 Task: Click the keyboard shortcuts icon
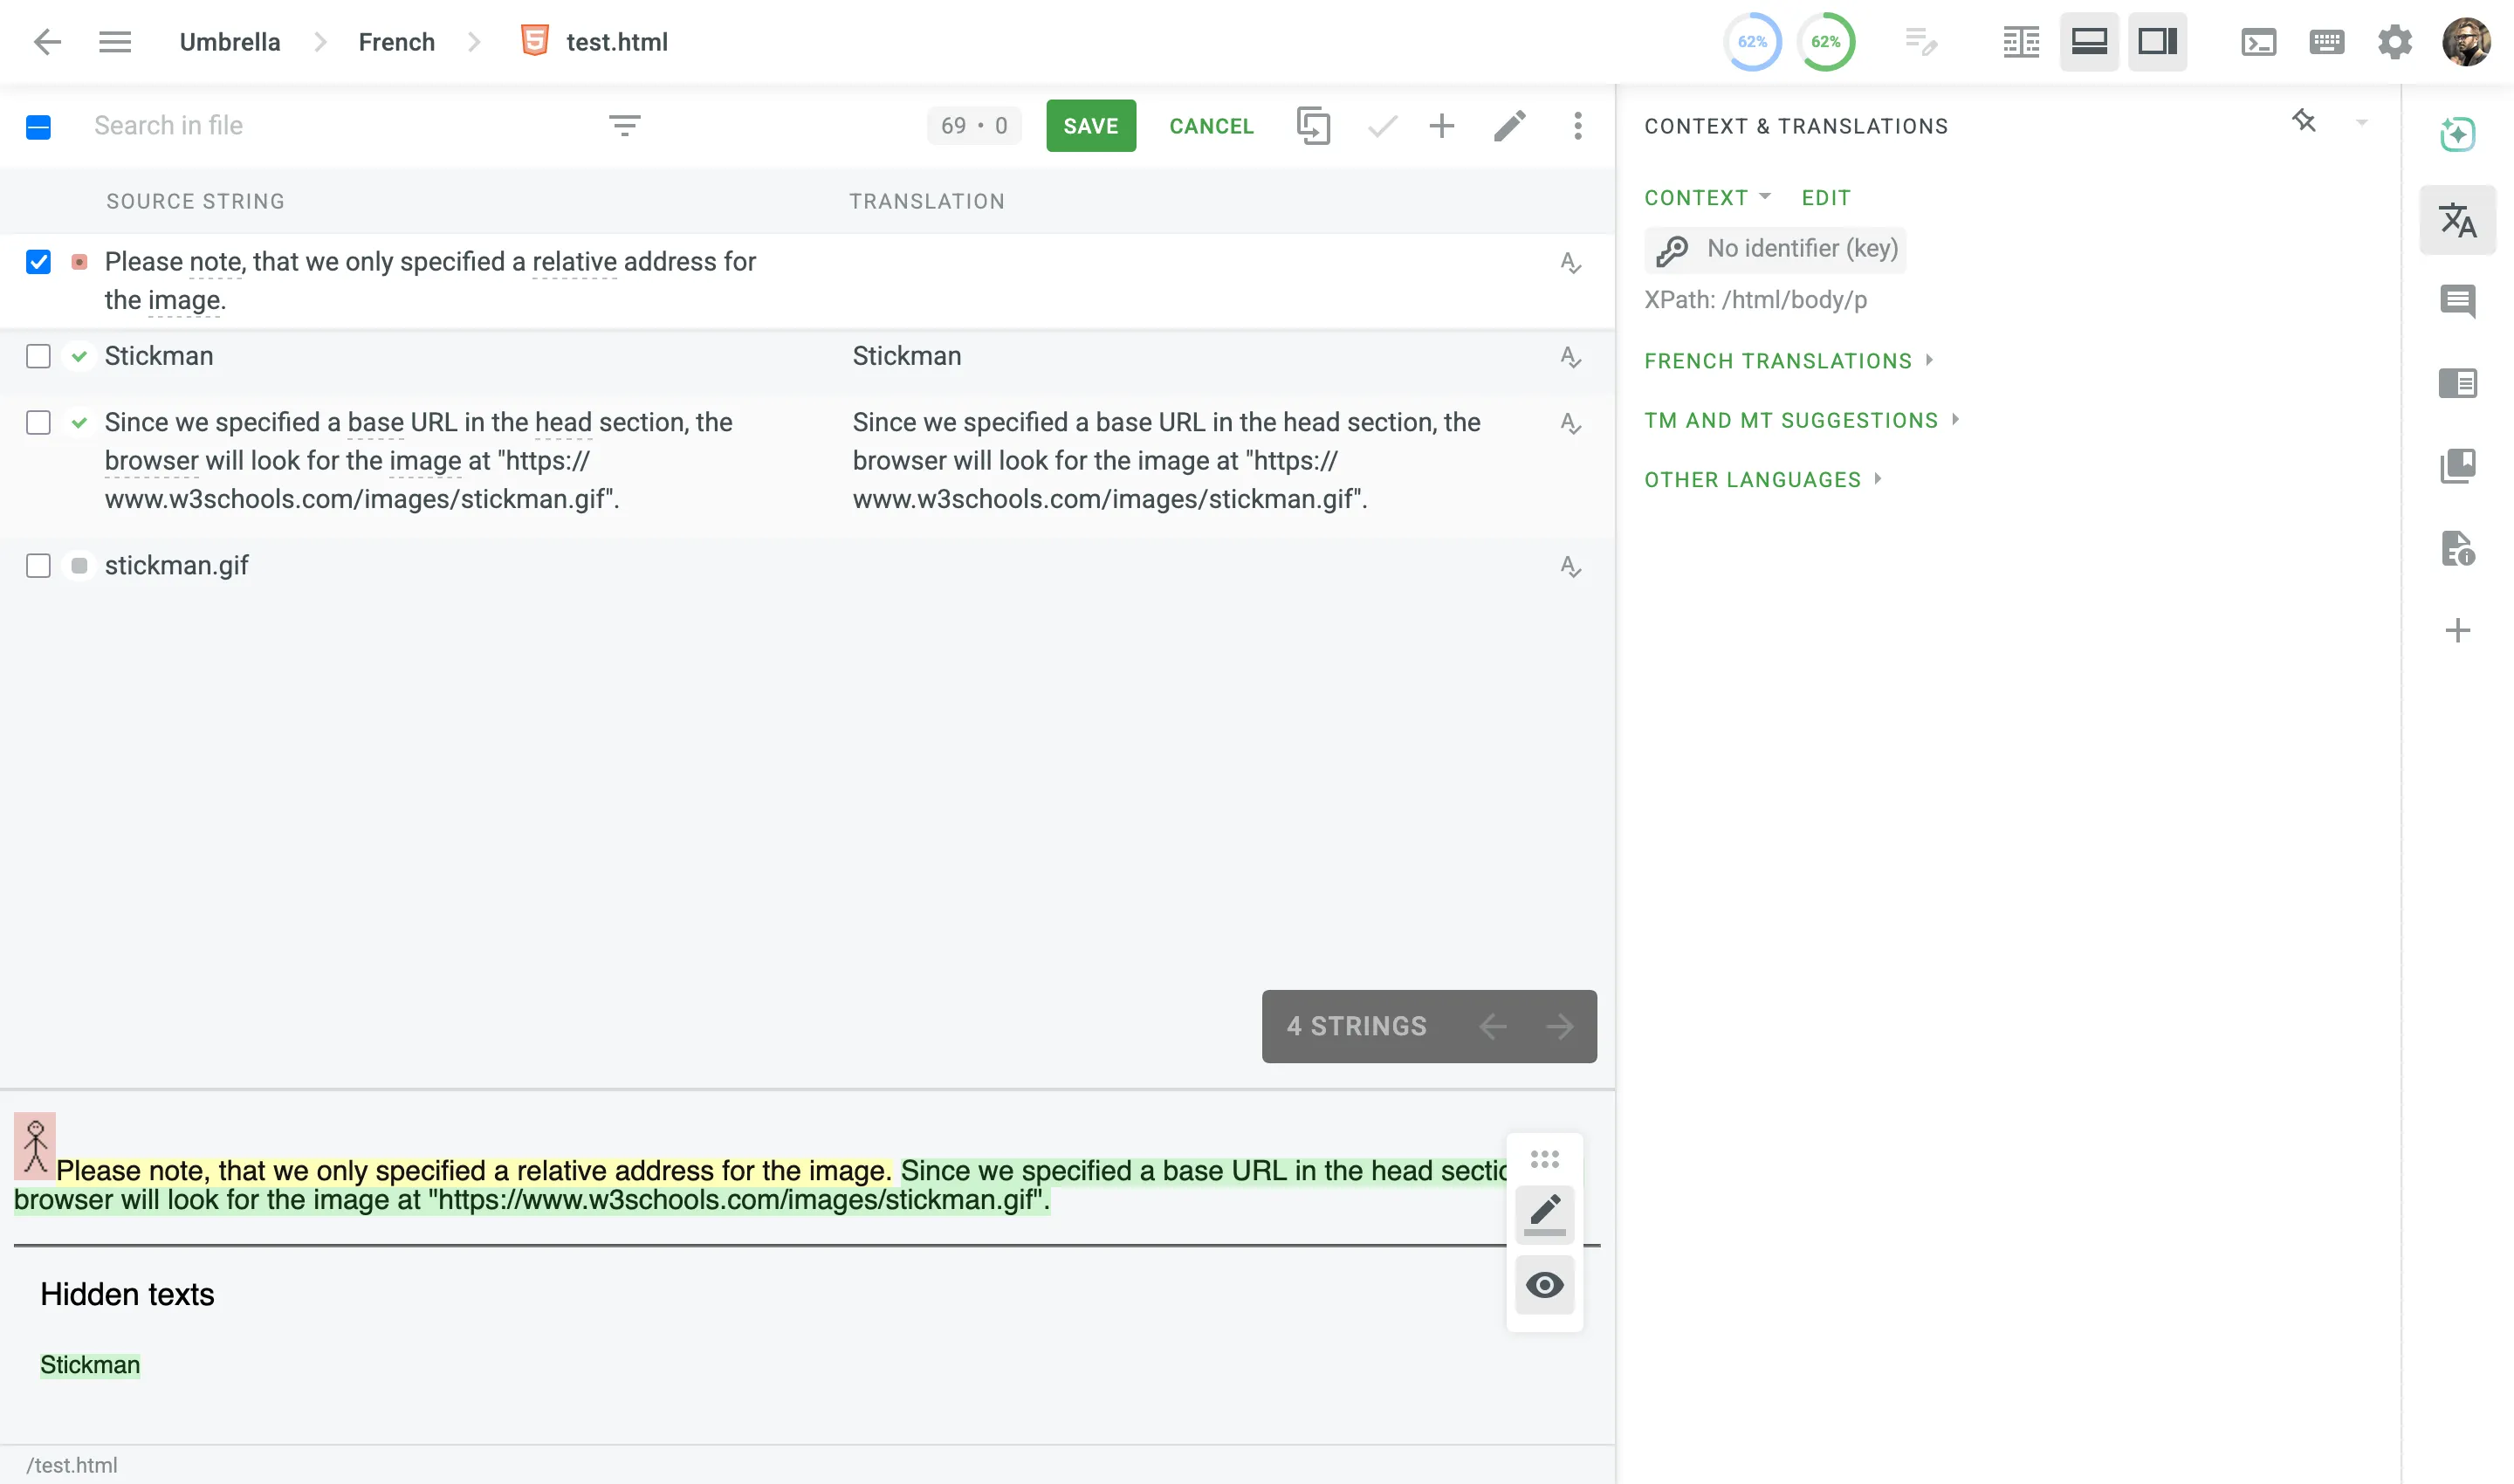click(x=2327, y=42)
